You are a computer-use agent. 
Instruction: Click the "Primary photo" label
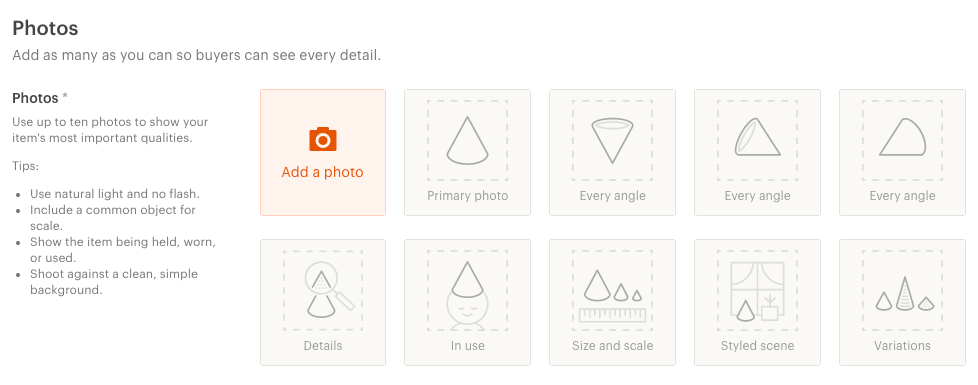click(x=467, y=196)
